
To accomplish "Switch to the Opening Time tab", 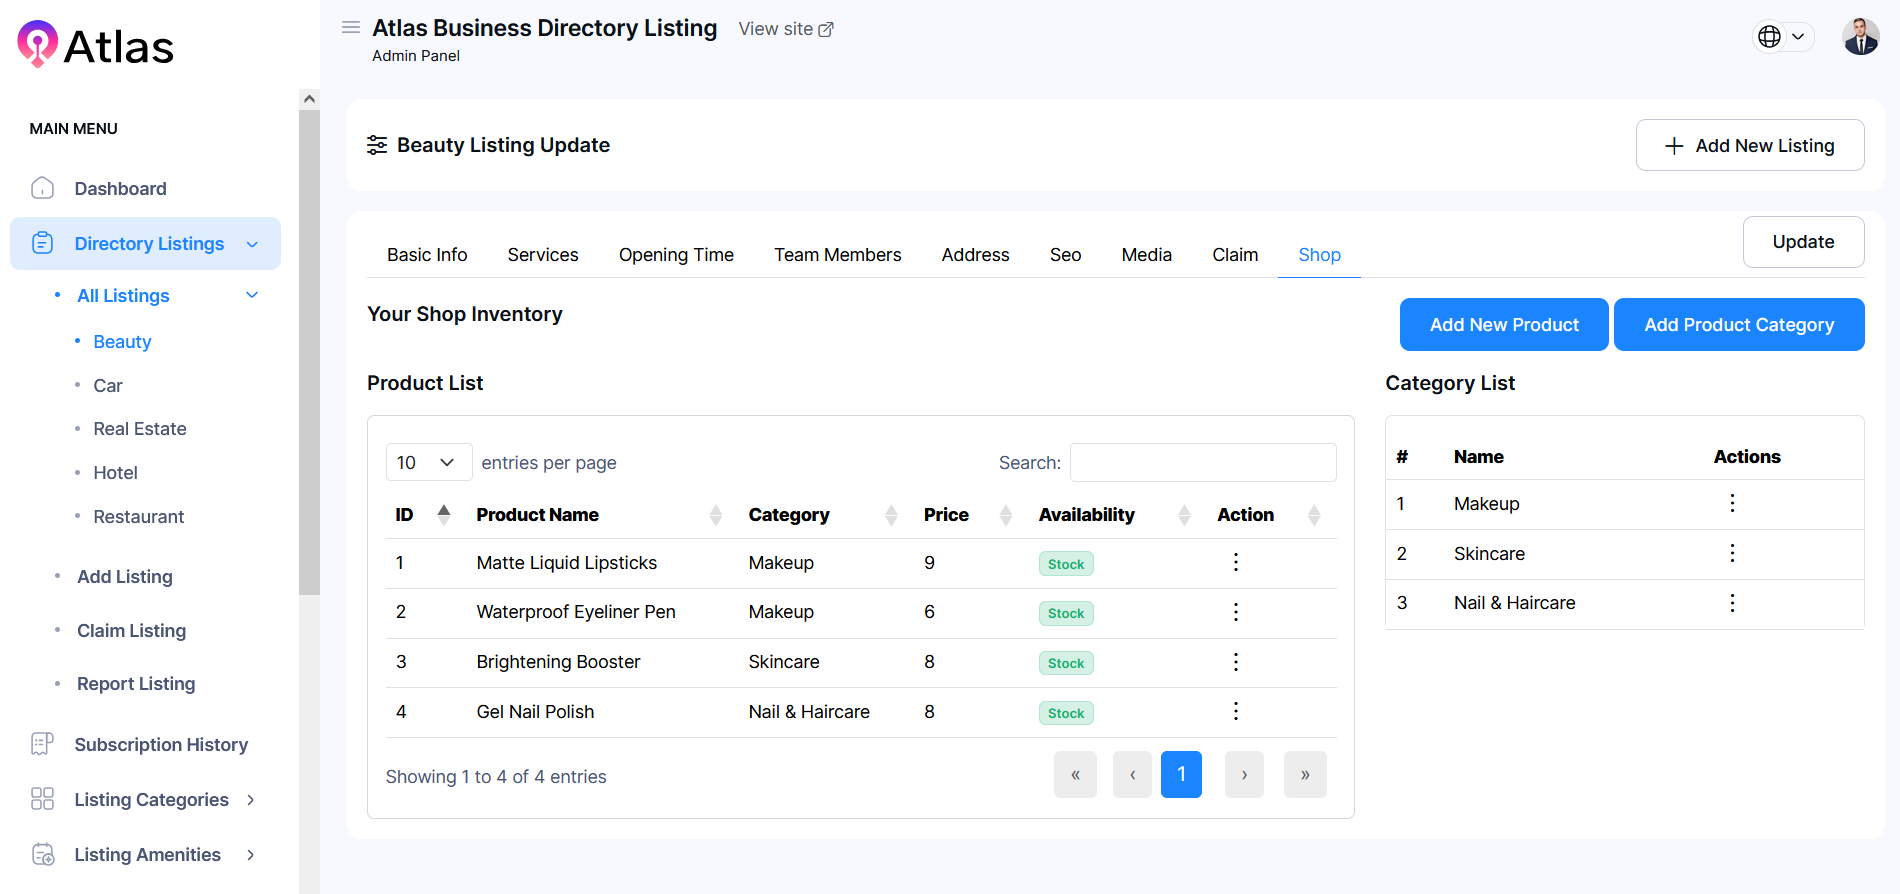I will [x=676, y=255].
